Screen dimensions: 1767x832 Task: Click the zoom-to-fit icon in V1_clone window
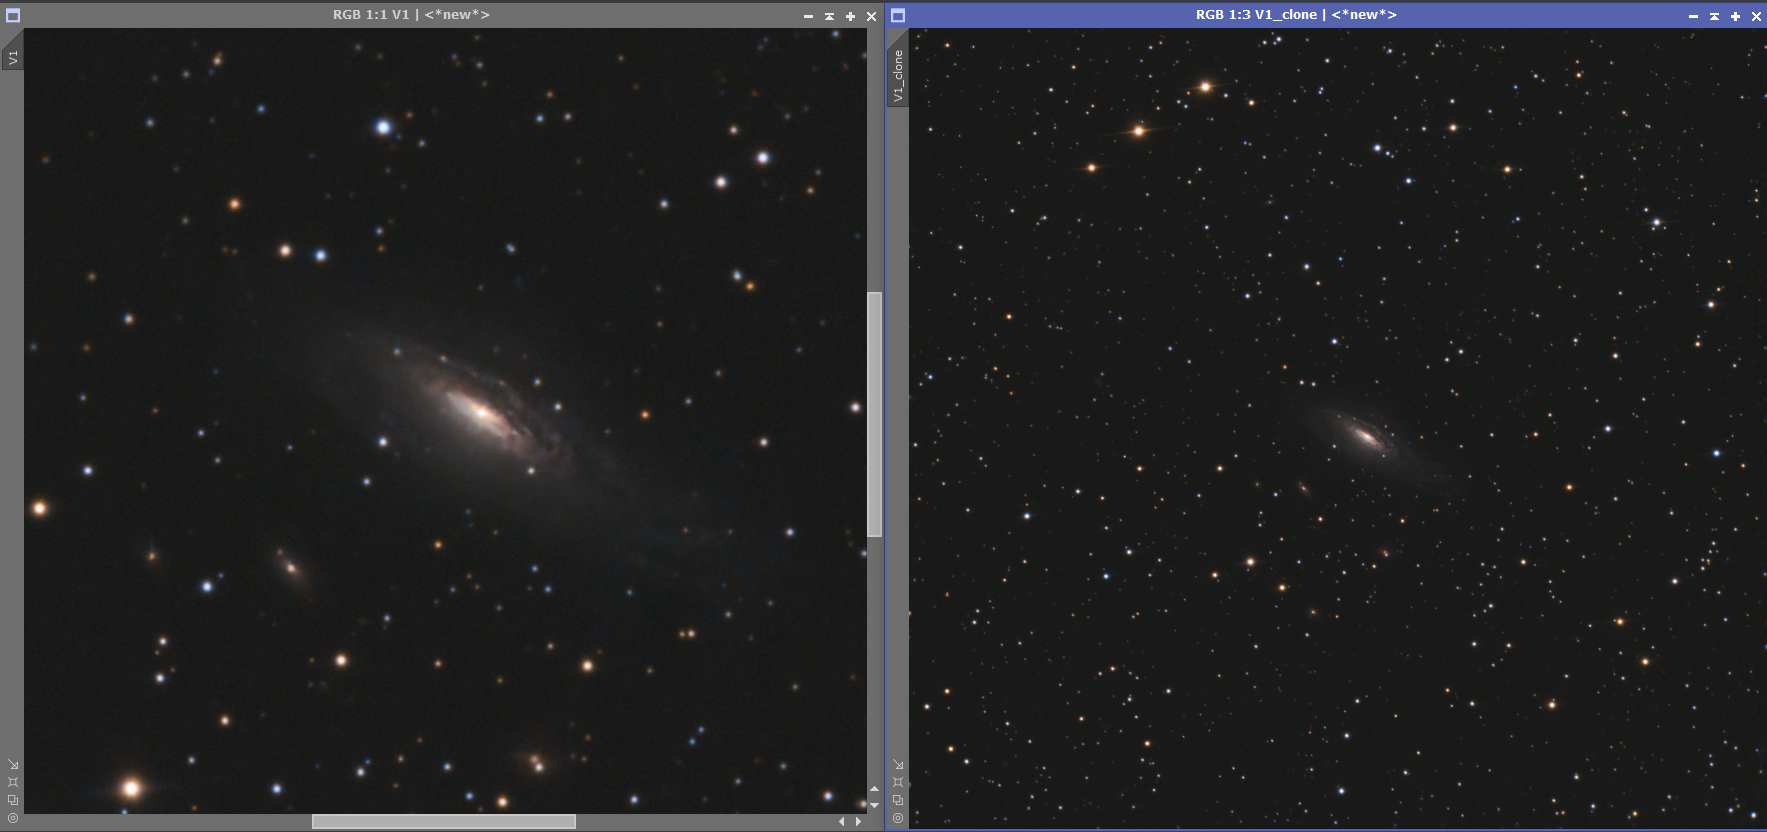pyautogui.click(x=898, y=782)
